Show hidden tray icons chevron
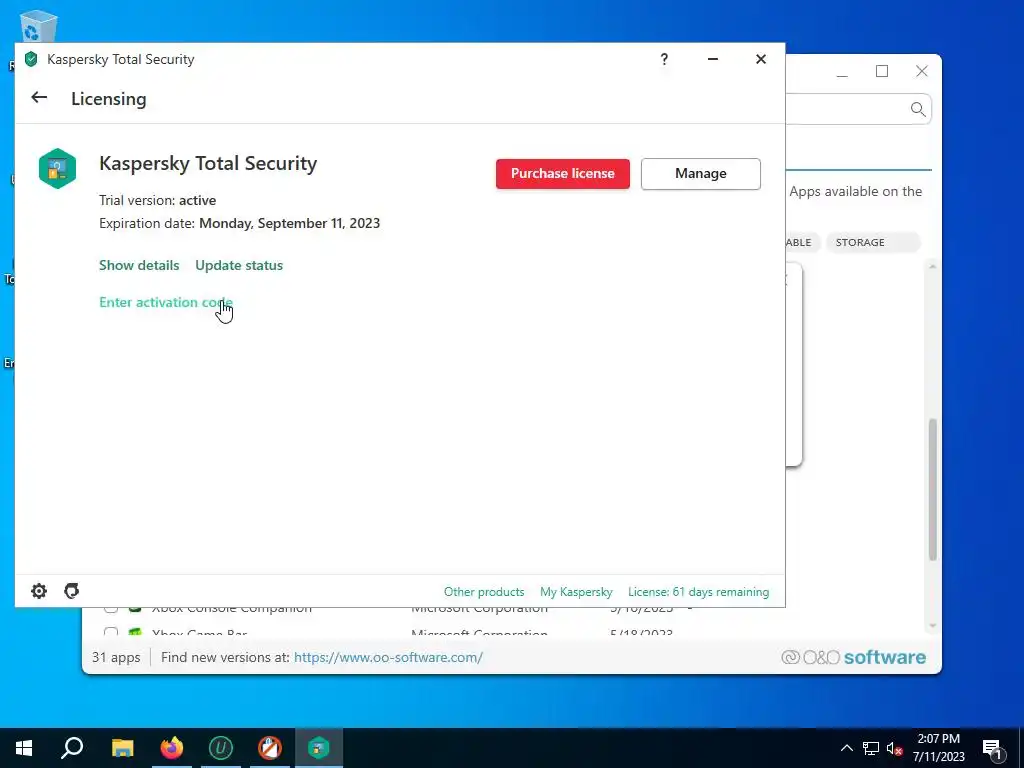The image size is (1024, 768). [846, 748]
